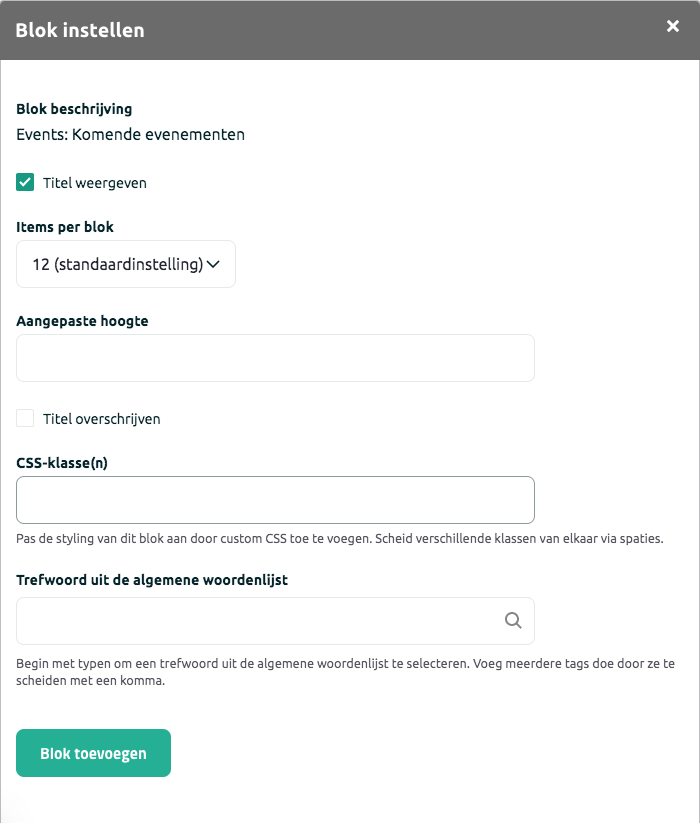This screenshot has height=823, width=700.
Task: Click into the CSS-klasse(n) text field
Action: click(275, 500)
